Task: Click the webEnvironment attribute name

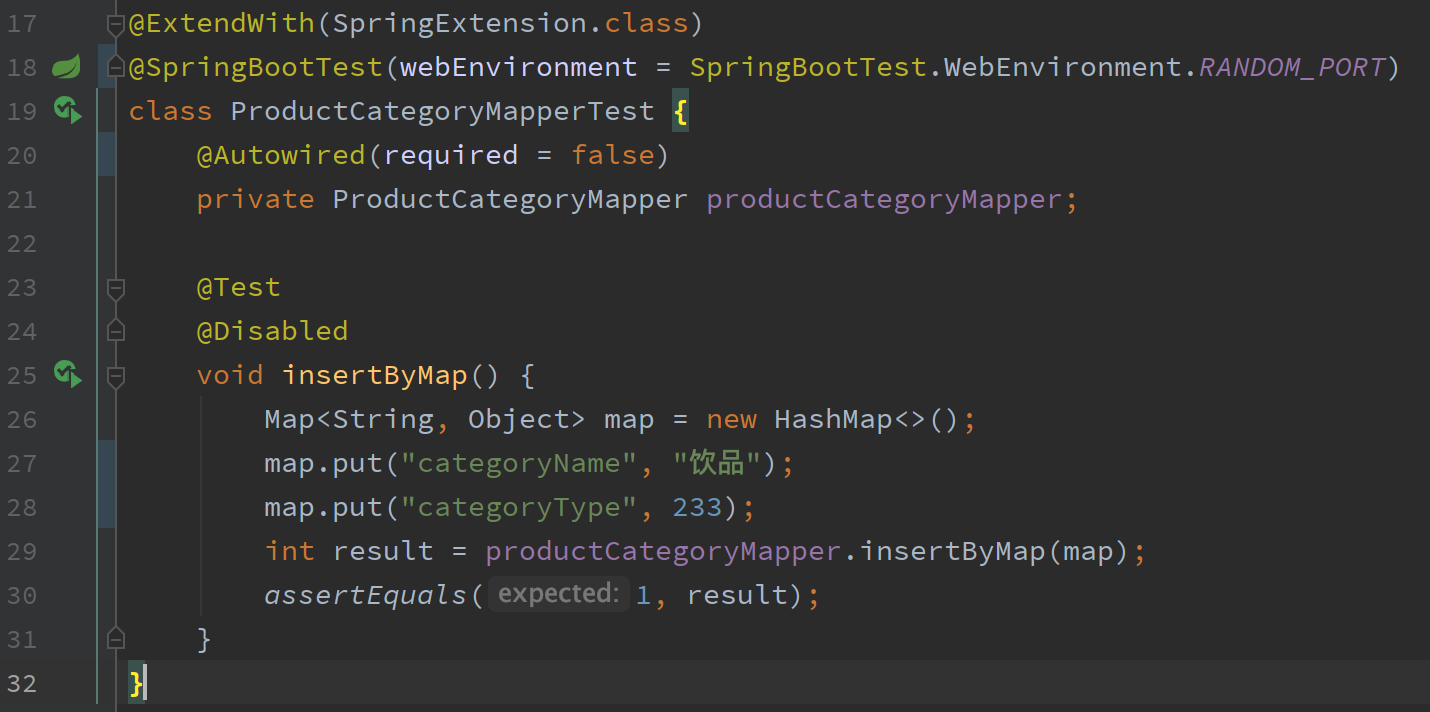Action: (519, 67)
